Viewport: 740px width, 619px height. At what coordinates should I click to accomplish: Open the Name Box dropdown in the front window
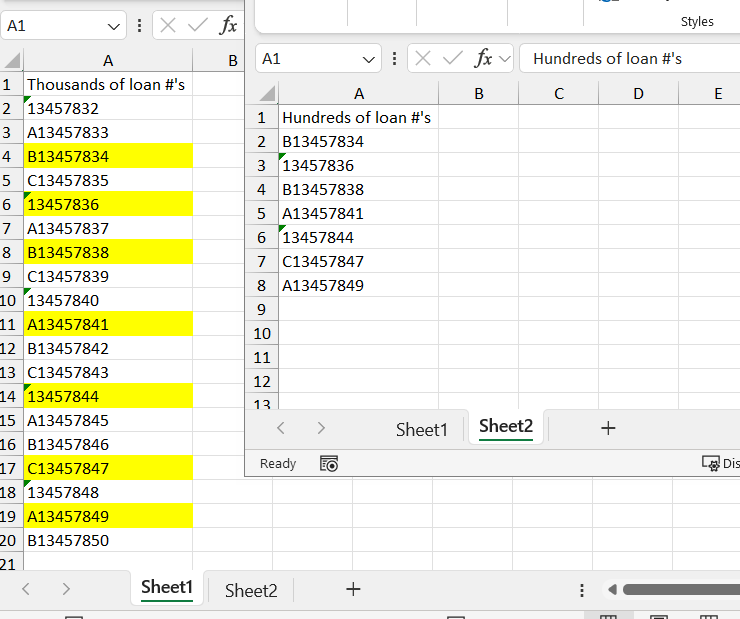pos(369,59)
